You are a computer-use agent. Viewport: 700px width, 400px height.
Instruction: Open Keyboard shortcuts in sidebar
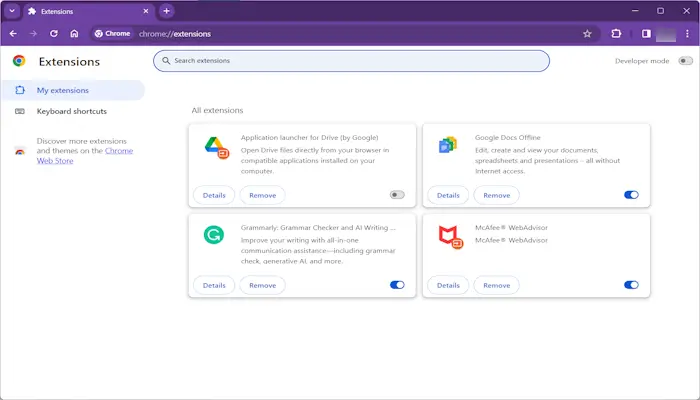click(73, 111)
